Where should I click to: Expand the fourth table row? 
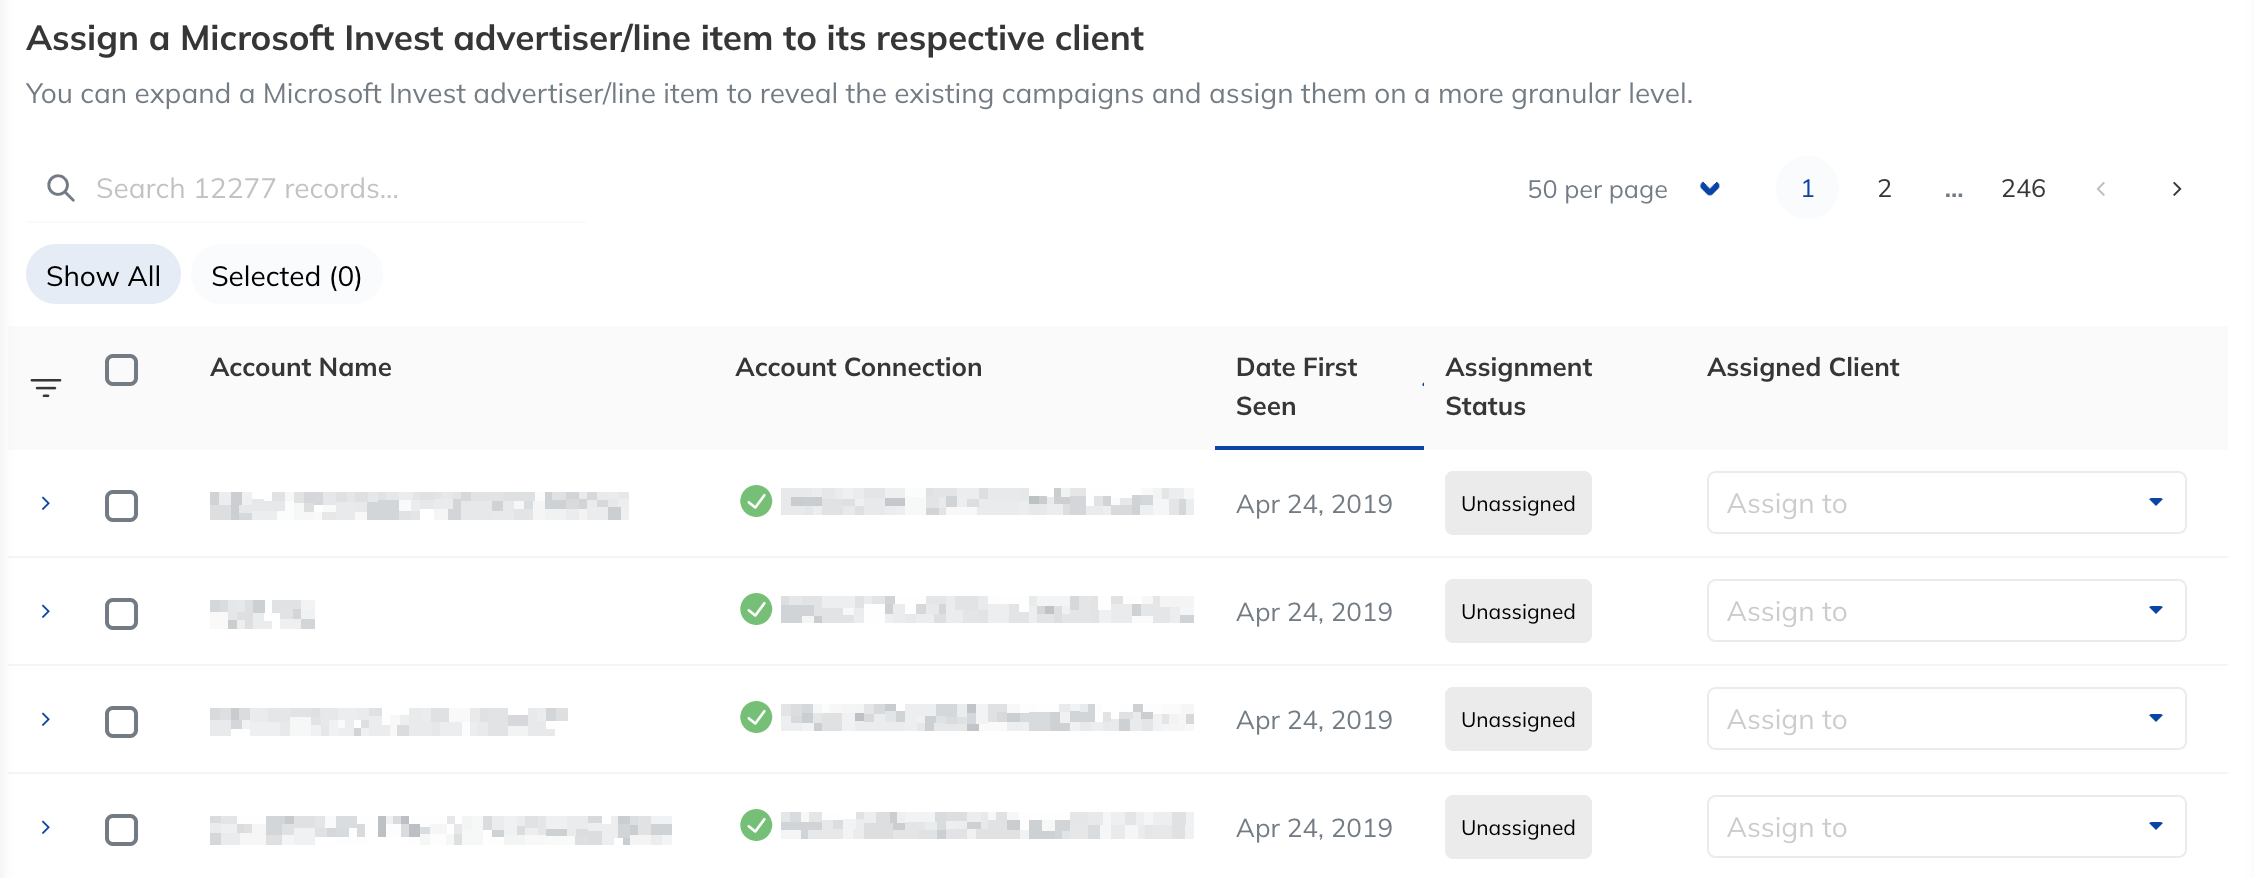45,827
